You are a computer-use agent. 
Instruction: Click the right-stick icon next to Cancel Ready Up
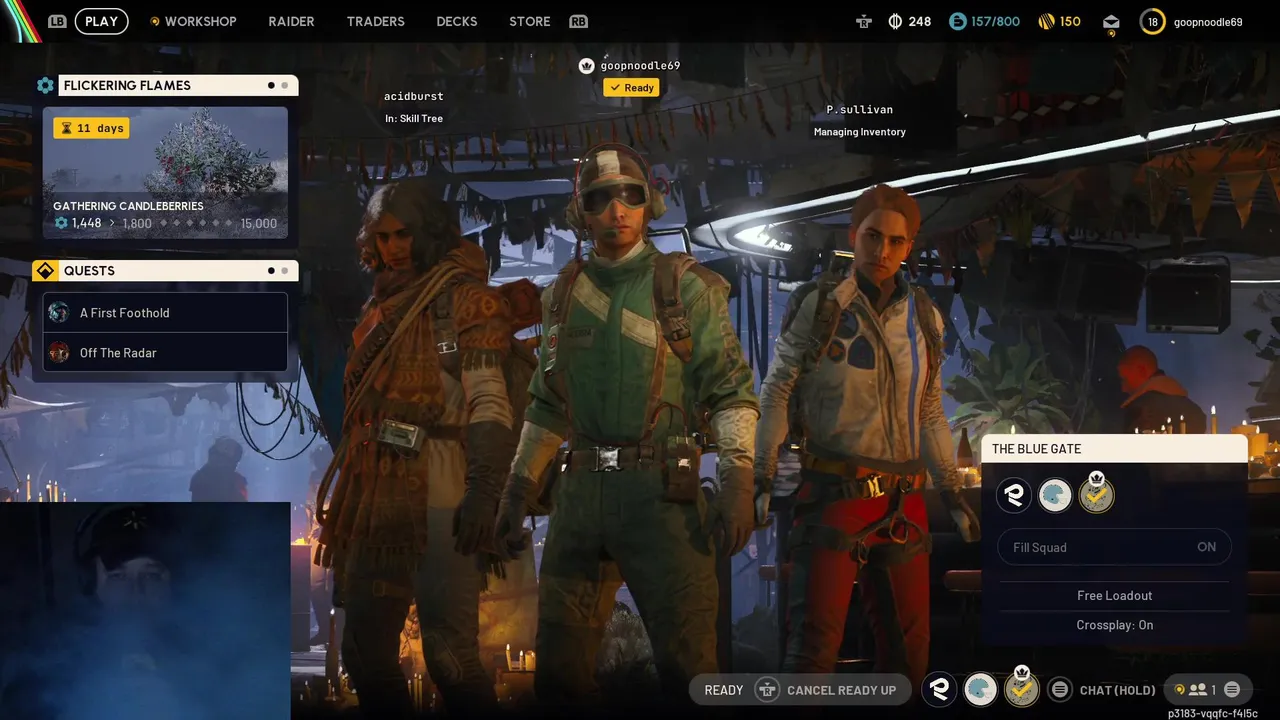(767, 690)
